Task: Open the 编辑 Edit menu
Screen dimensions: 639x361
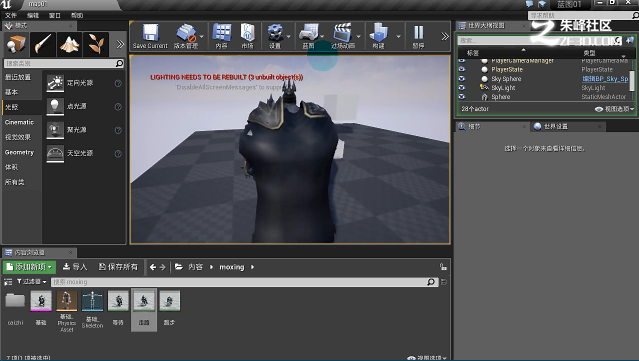Action: point(33,15)
